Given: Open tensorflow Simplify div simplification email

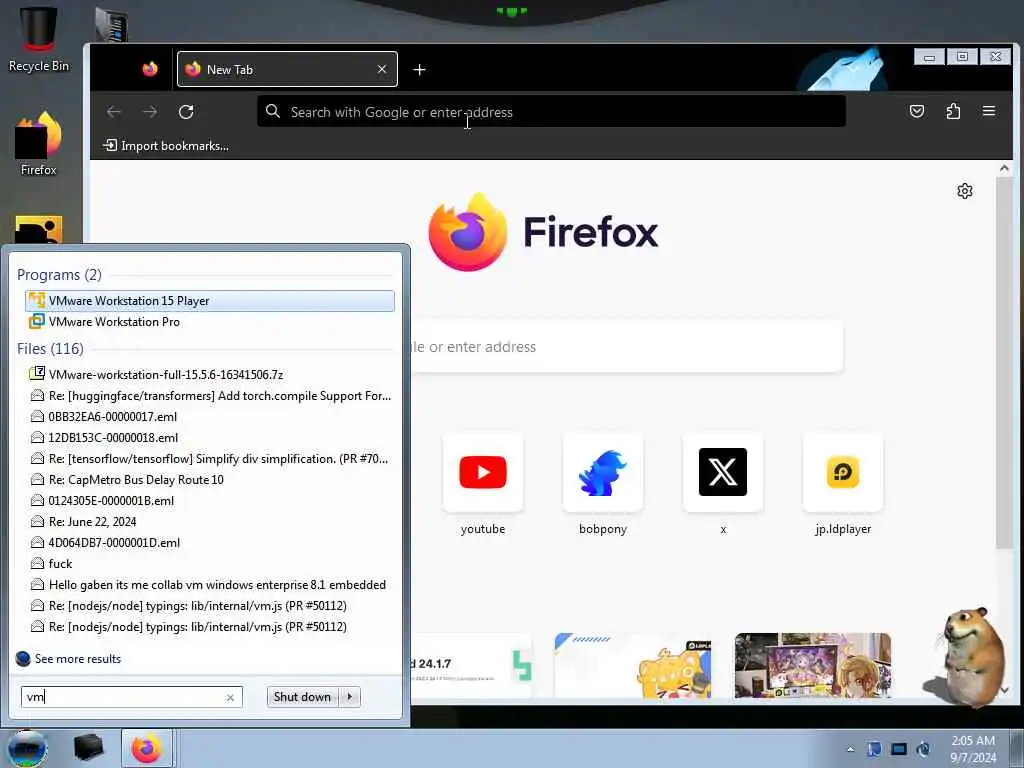Looking at the screenshot, I should tap(210, 458).
